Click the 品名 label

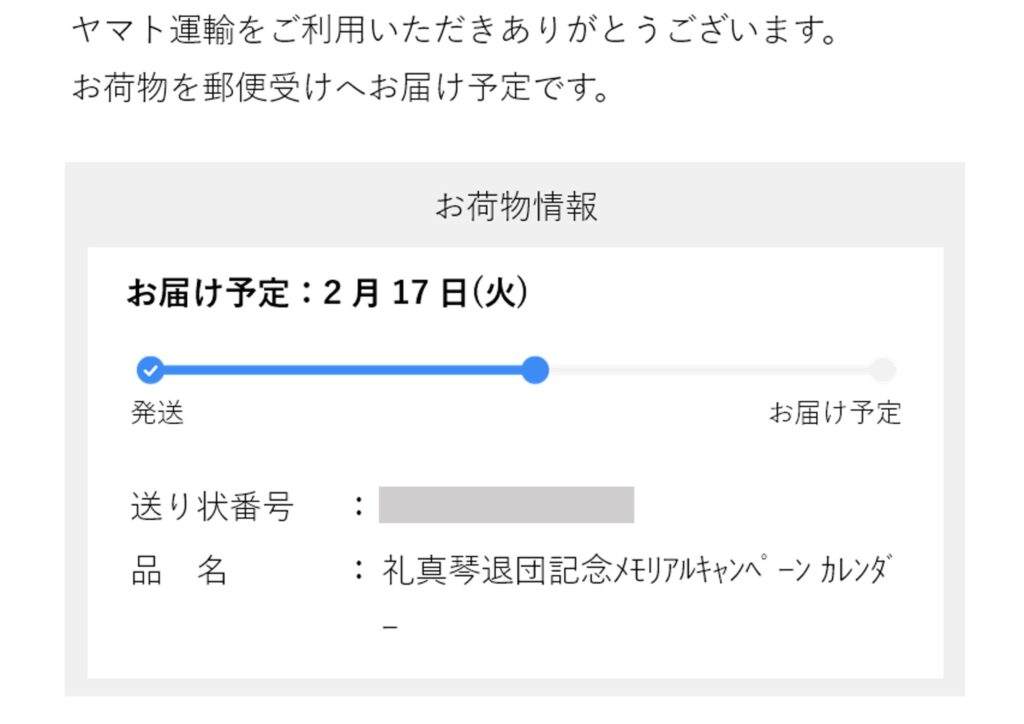[x=180, y=571]
